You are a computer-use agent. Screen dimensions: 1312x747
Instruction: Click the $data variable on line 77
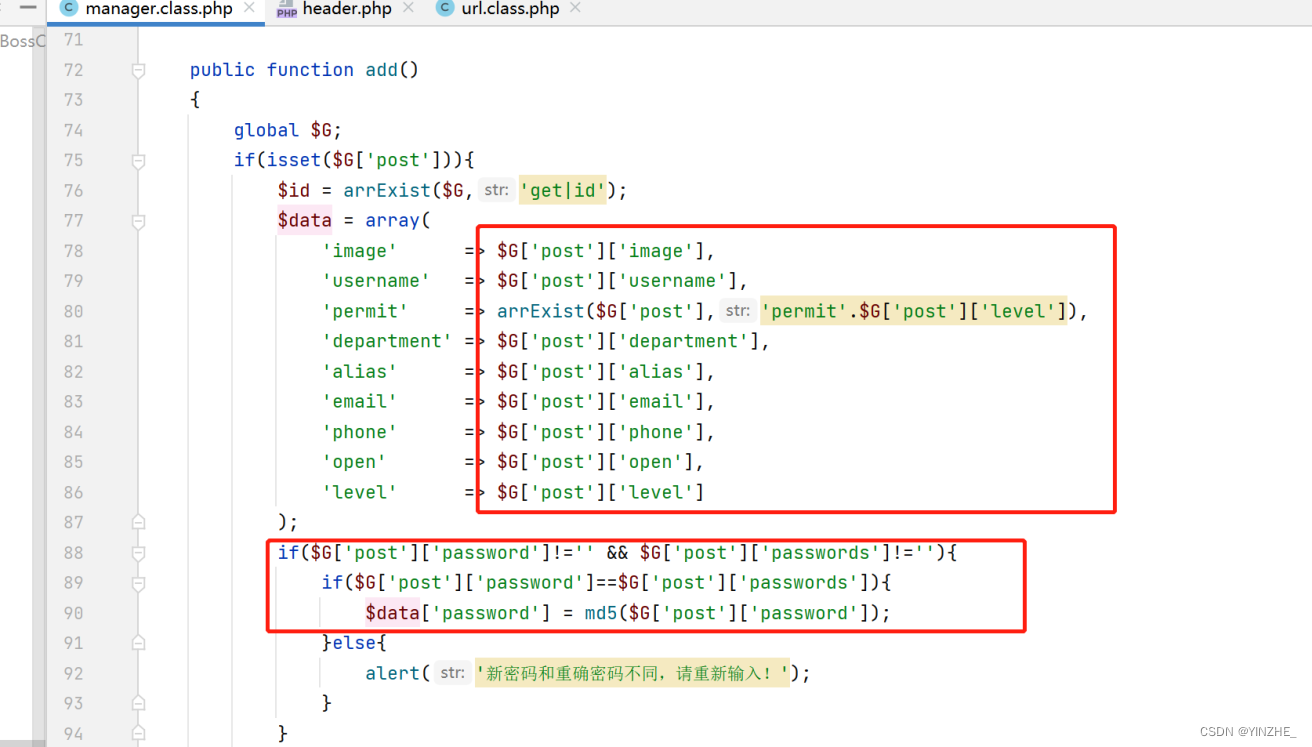[x=305, y=220]
